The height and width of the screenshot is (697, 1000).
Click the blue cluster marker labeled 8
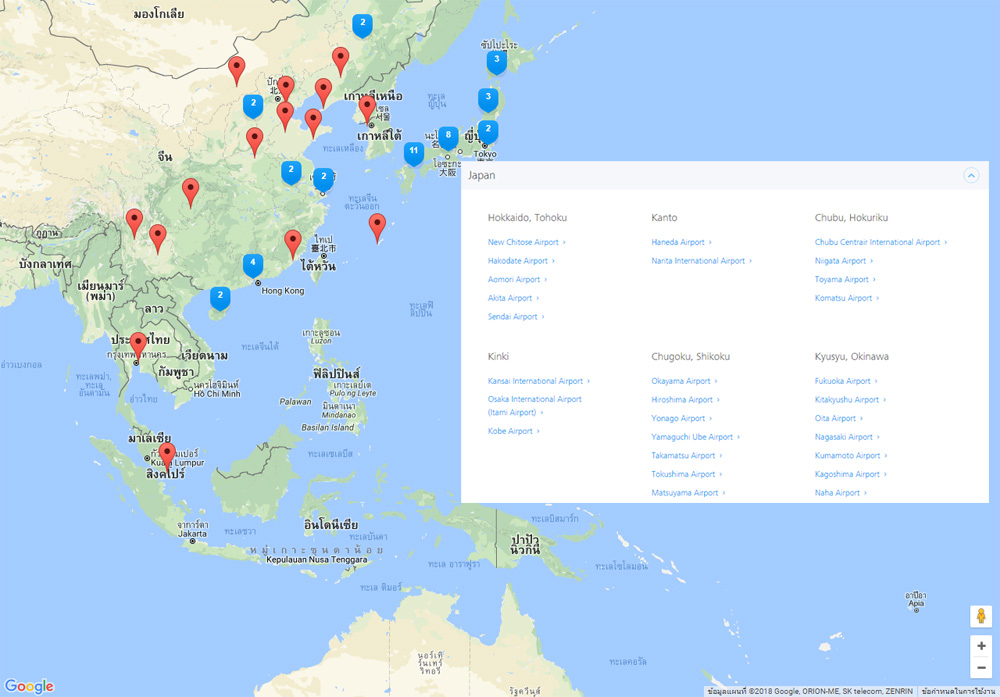pyautogui.click(x=449, y=135)
